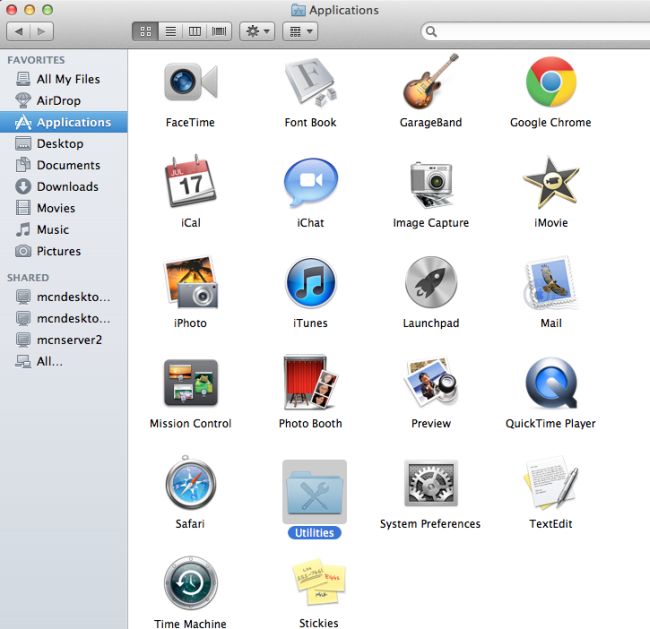Click the Google Chrome label text
The image size is (650, 629).
(x=551, y=122)
